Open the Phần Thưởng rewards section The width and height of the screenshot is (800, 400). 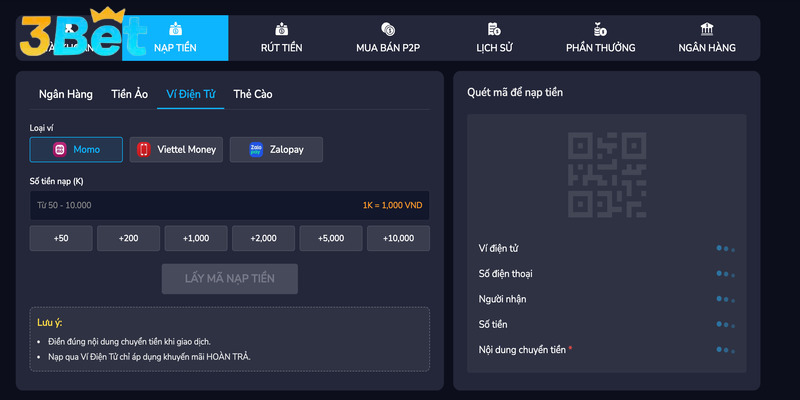(x=601, y=38)
